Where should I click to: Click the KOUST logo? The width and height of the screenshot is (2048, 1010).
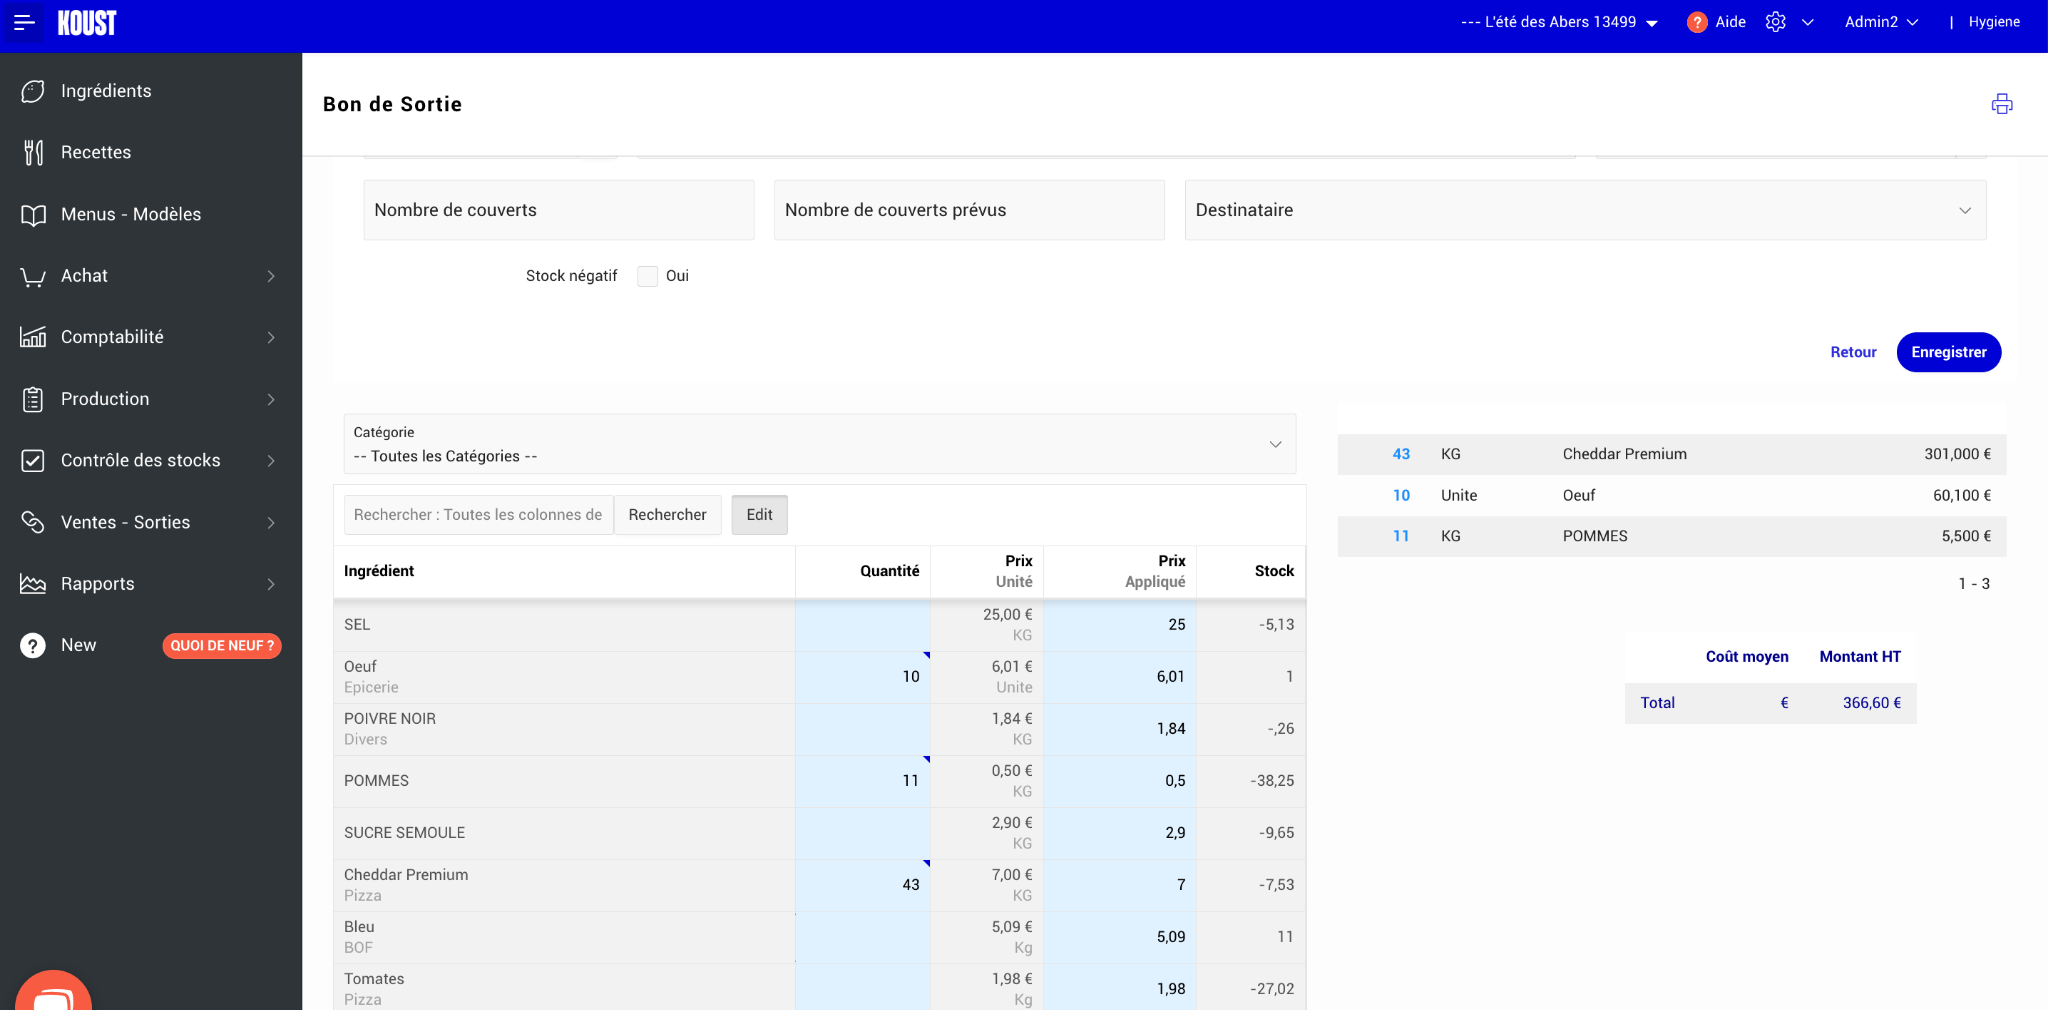87,23
